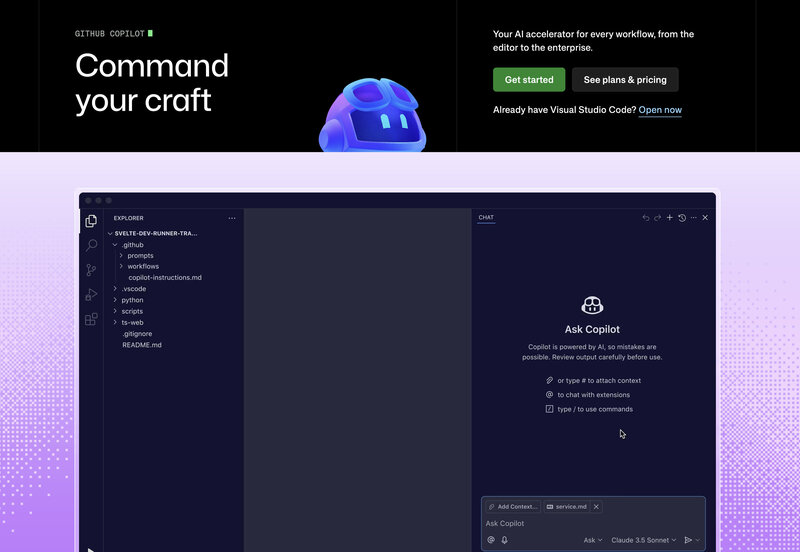
Task: Open Explorer panel more actions menu
Action: (x=232, y=218)
